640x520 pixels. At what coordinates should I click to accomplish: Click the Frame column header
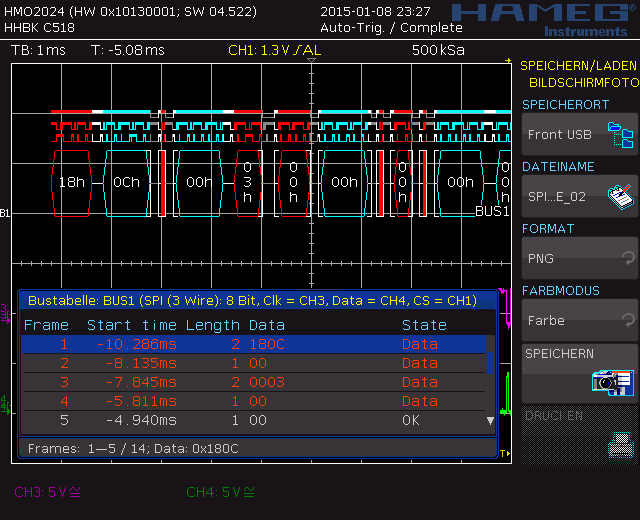(46, 325)
